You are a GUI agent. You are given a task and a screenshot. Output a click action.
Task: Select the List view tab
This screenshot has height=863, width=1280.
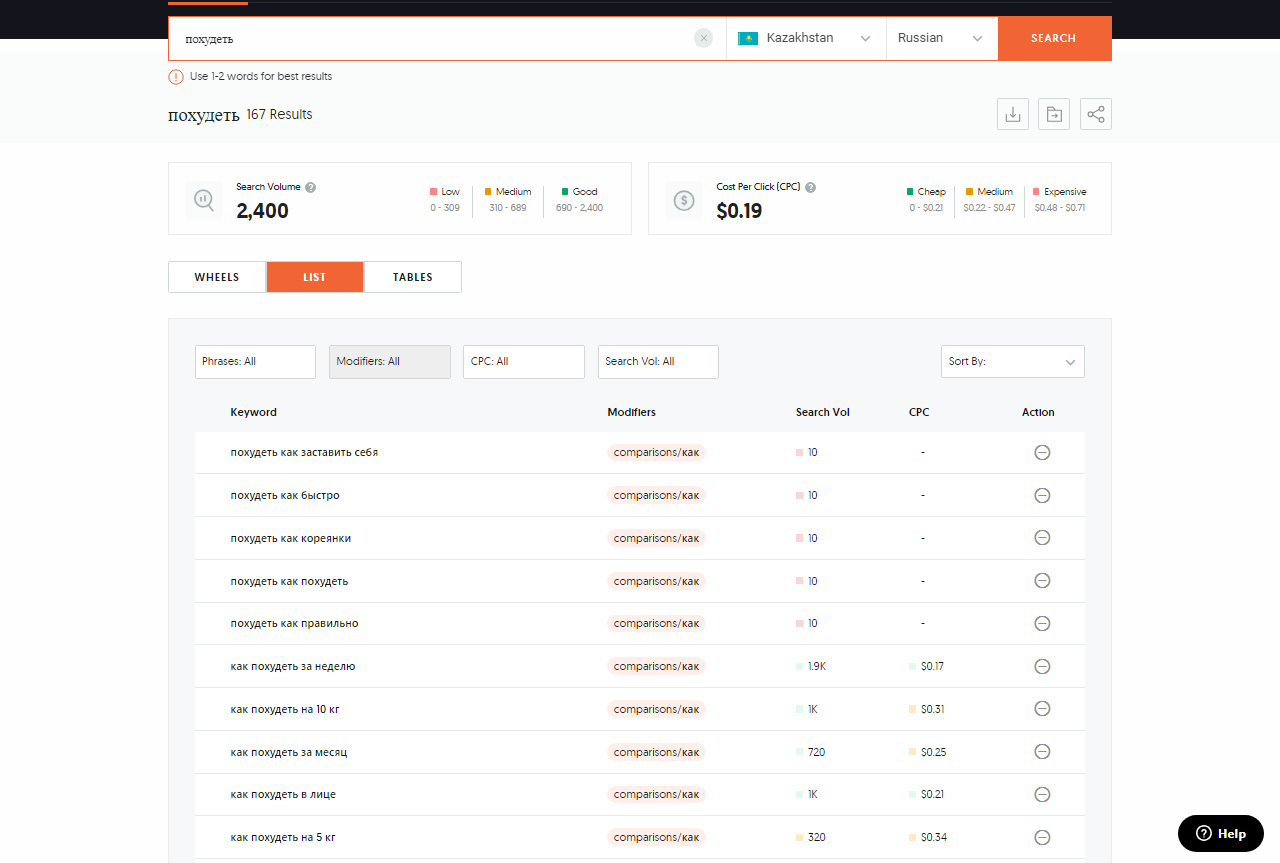(x=315, y=277)
